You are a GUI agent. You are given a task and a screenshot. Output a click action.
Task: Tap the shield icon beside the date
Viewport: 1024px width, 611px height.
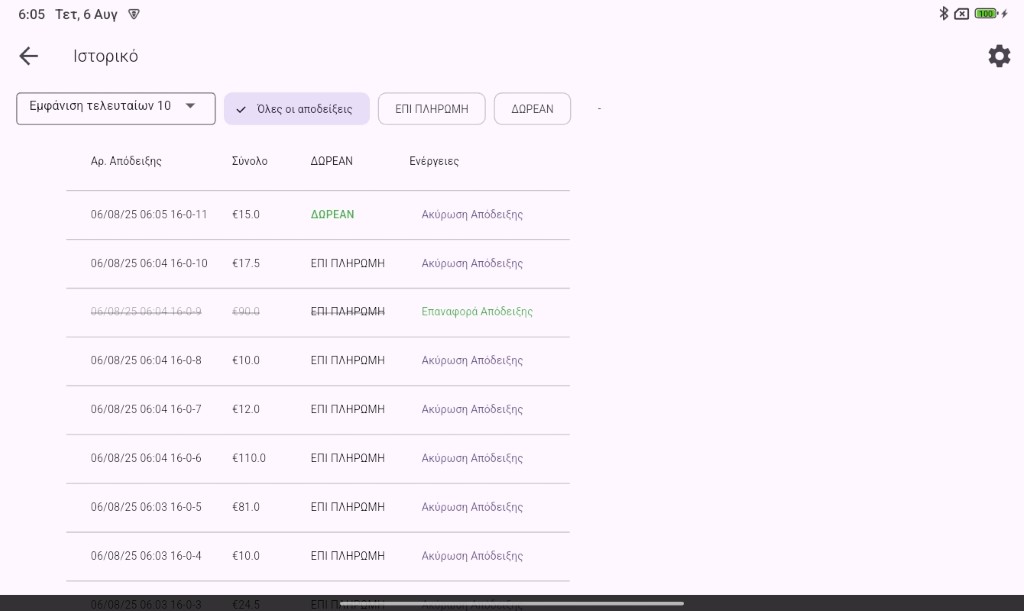coord(134,14)
